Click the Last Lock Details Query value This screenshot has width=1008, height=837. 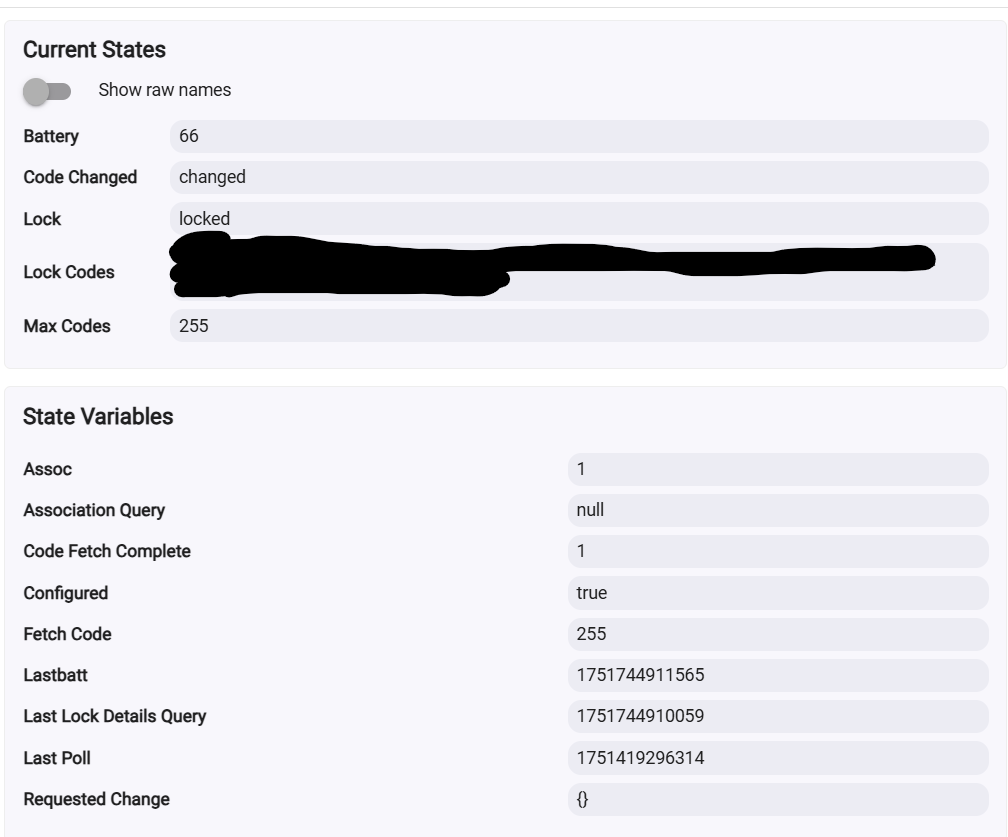click(778, 716)
